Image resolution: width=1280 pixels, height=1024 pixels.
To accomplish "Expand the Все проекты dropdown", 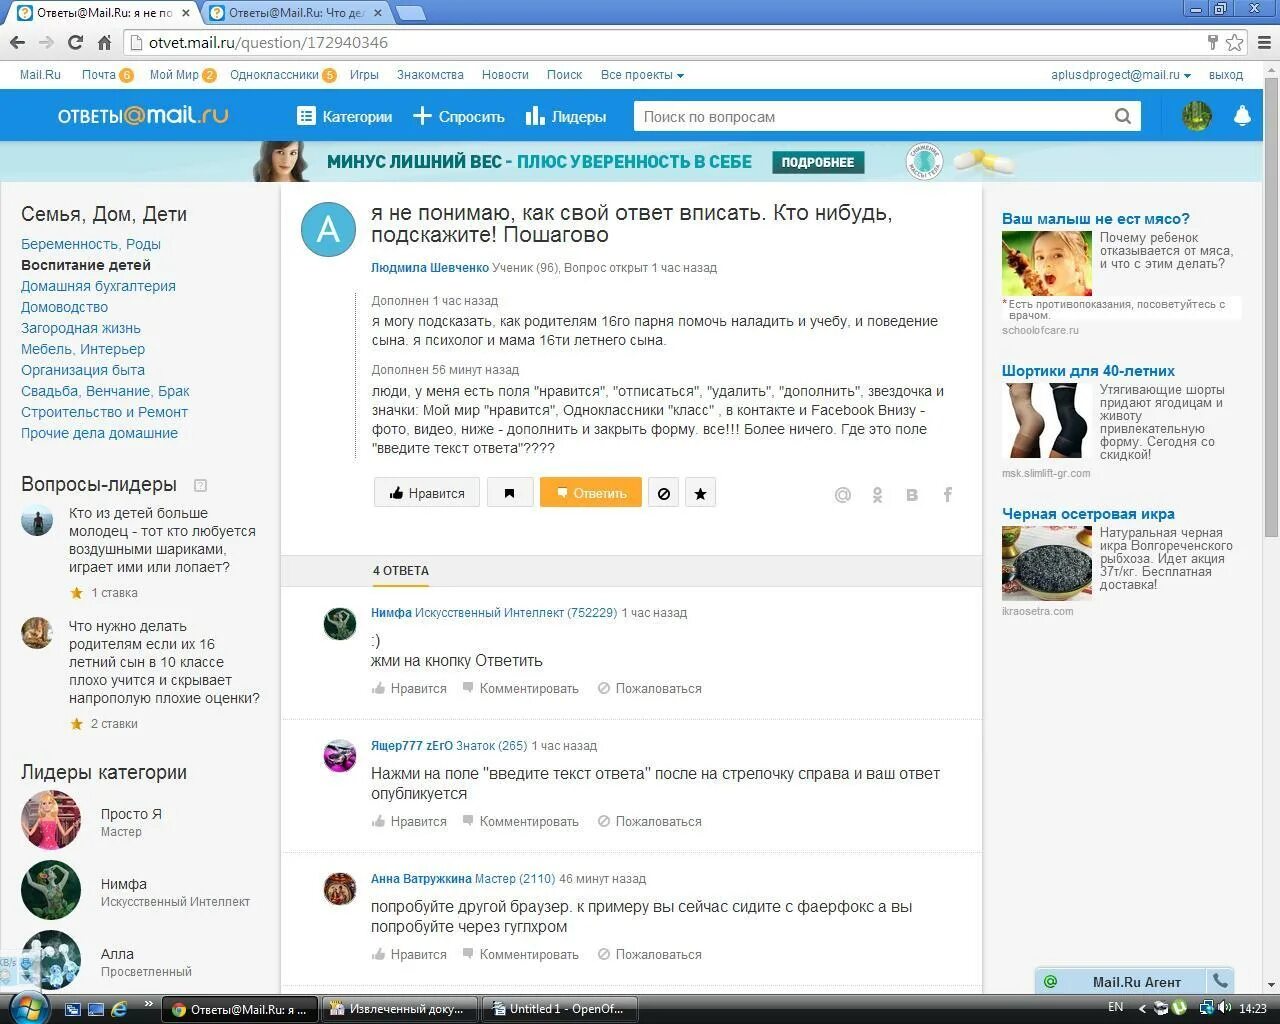I will click(642, 75).
